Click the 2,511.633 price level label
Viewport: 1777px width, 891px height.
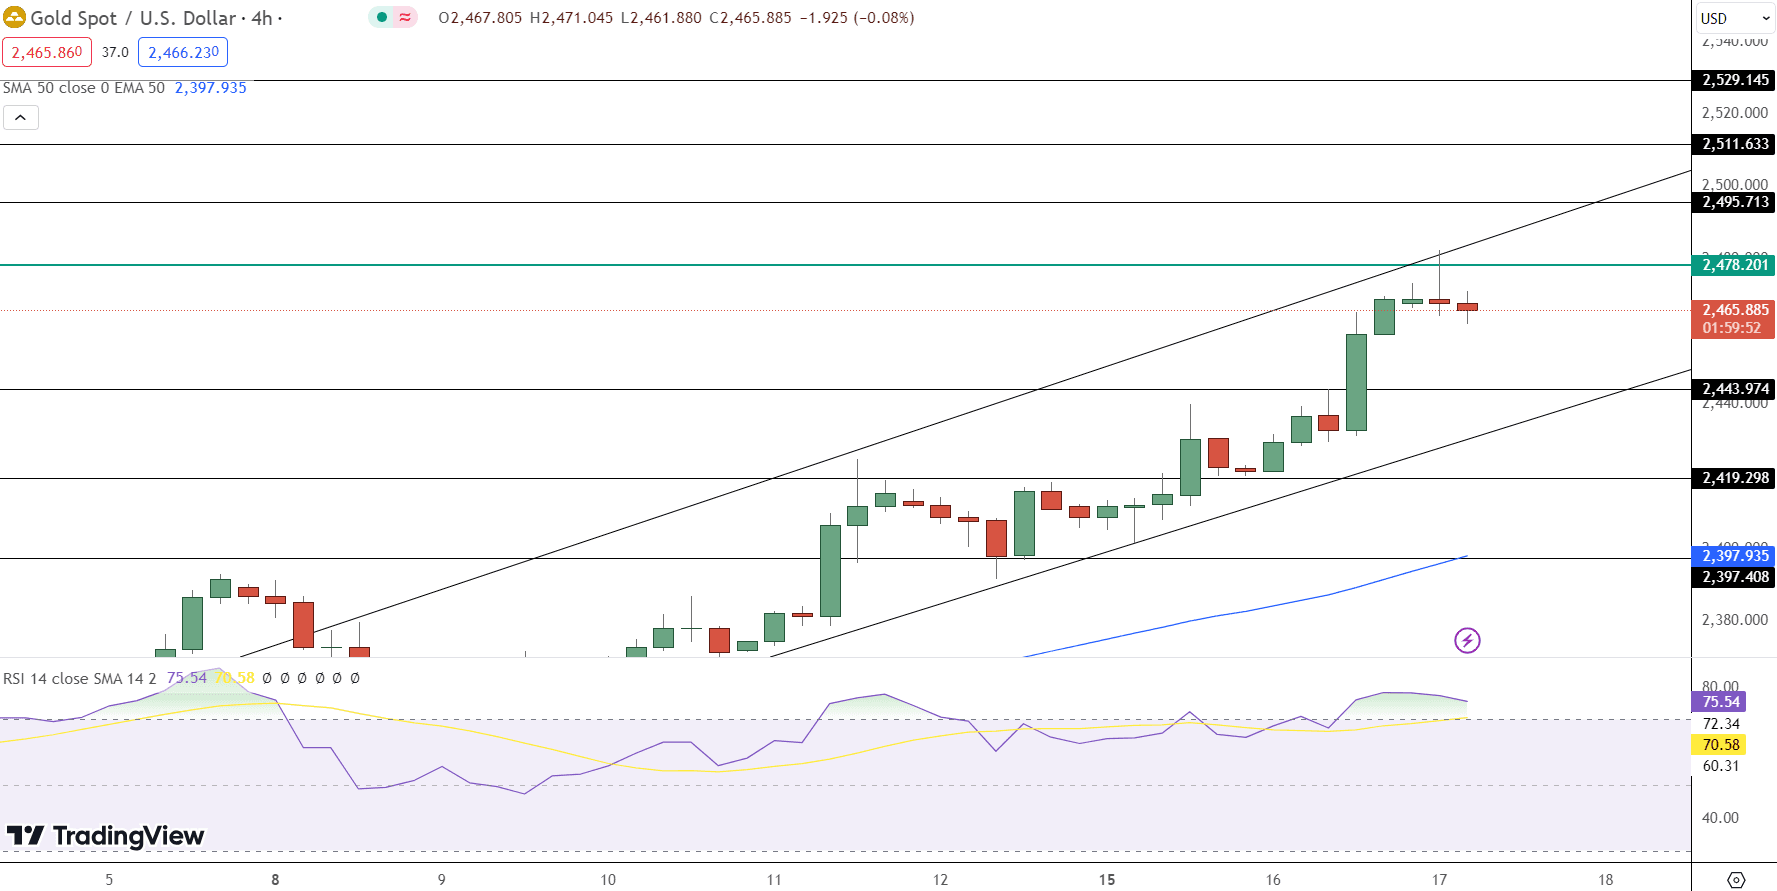[x=1734, y=144]
